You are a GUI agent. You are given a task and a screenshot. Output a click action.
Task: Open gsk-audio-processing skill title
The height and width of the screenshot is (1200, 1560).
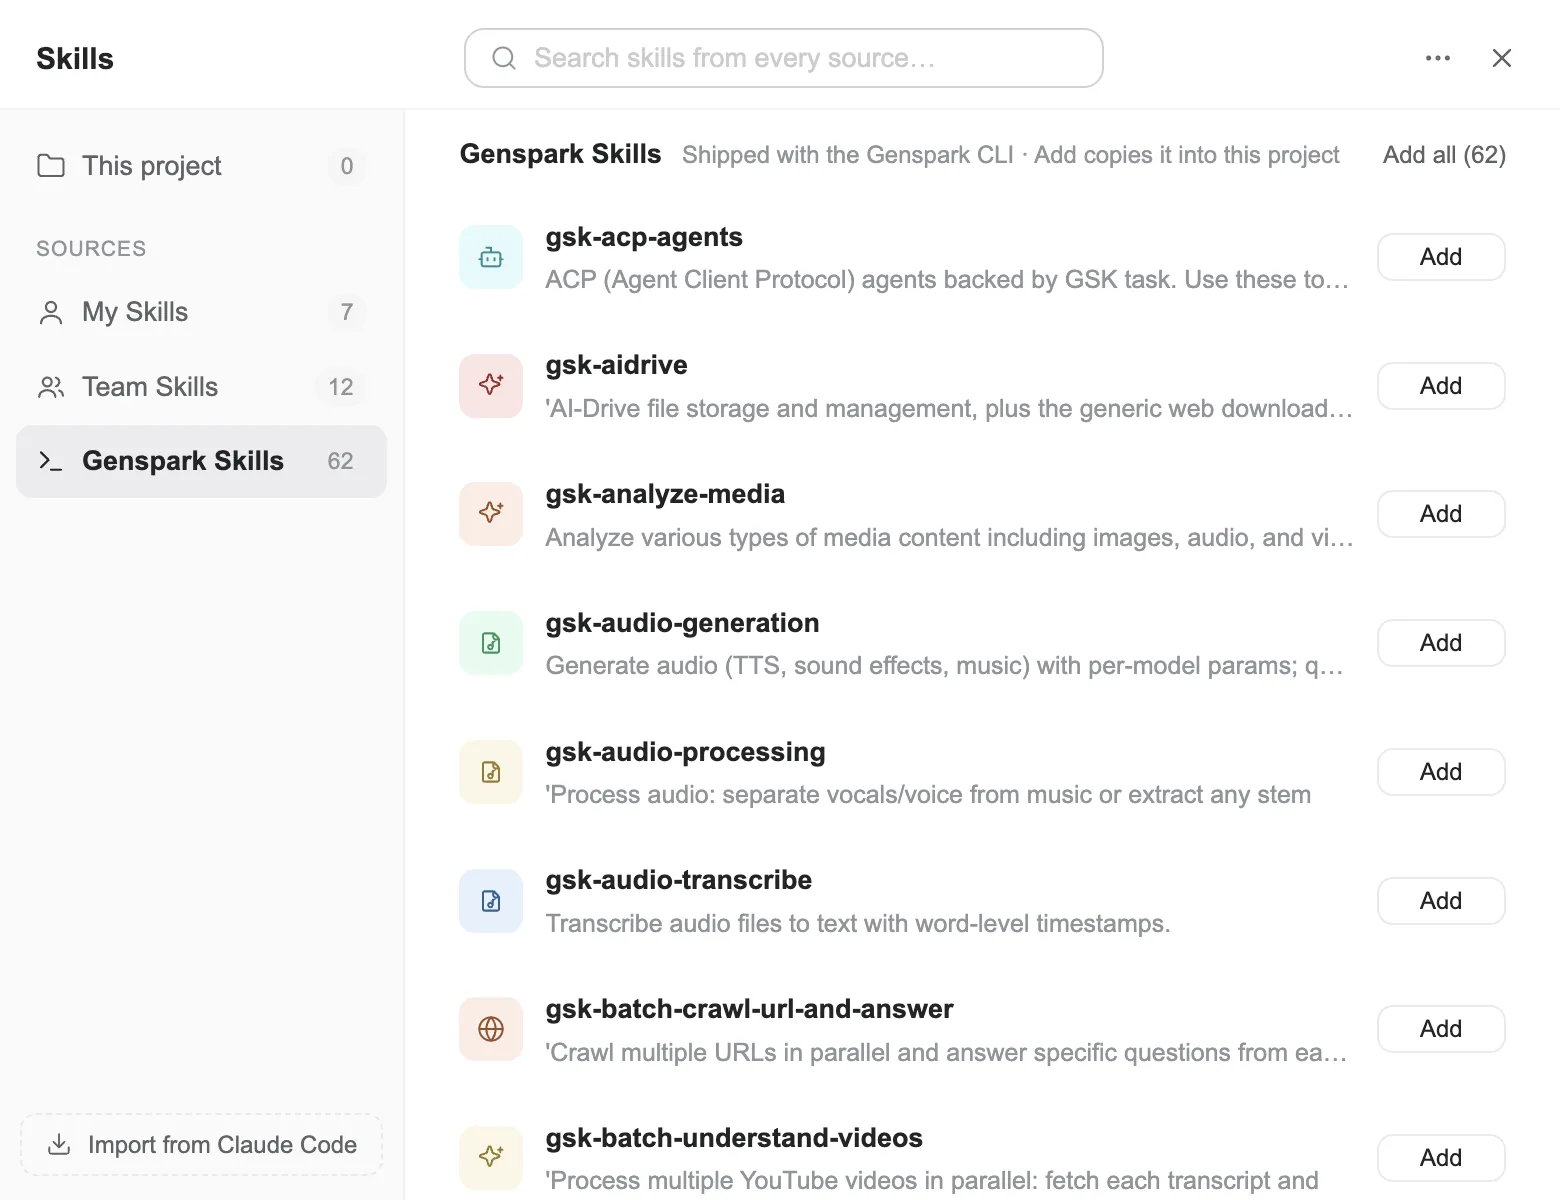[685, 752]
